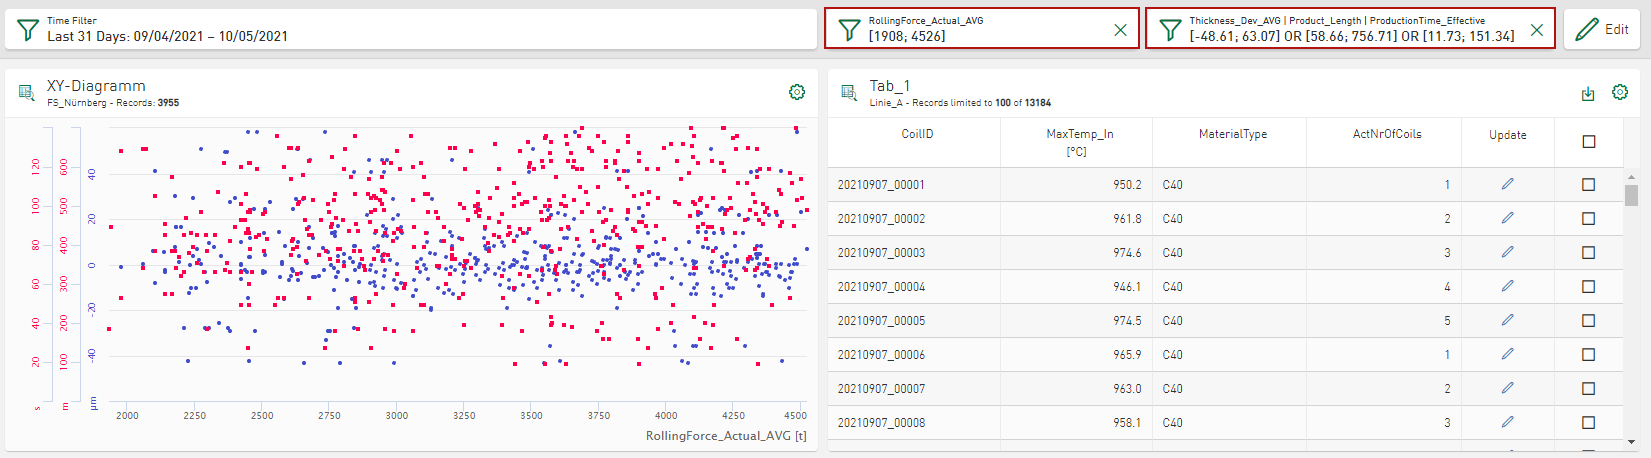Click the update pencil for coil 20210907_00001
1651x458 pixels.
(x=1507, y=184)
